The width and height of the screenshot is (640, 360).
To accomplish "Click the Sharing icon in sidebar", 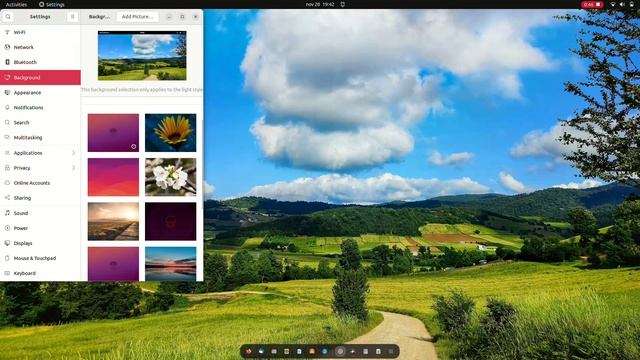I will [7, 198].
